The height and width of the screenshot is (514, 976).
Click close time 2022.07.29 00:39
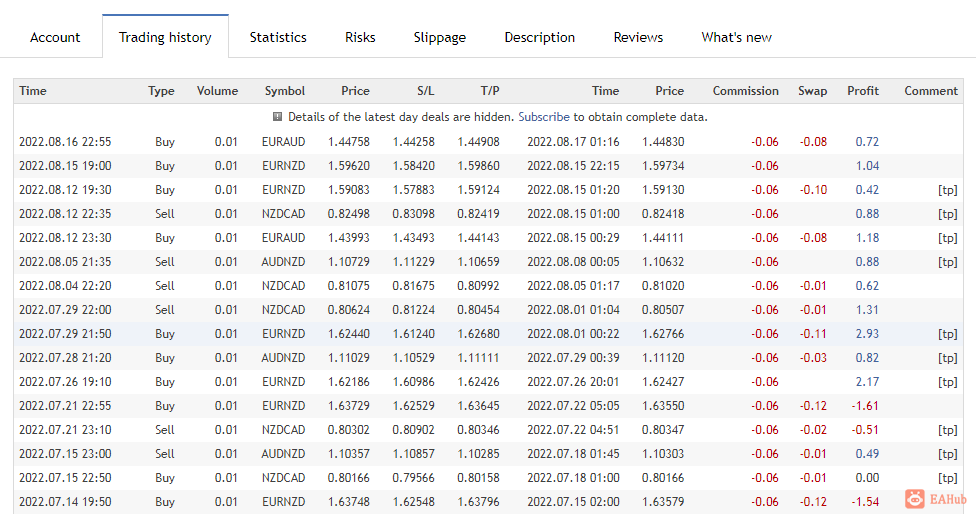click(x=573, y=358)
